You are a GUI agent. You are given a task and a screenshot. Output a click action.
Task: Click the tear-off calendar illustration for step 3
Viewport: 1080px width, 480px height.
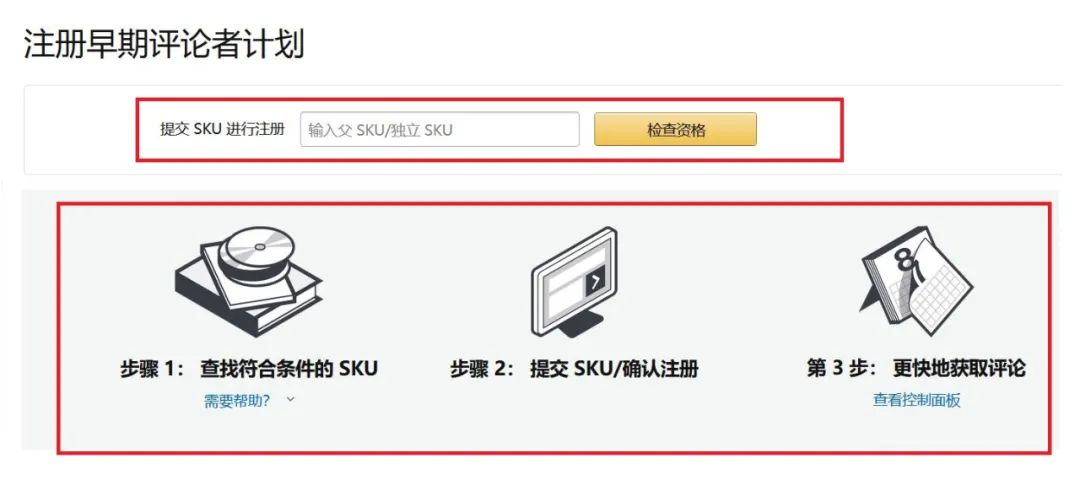pyautogui.click(x=916, y=282)
